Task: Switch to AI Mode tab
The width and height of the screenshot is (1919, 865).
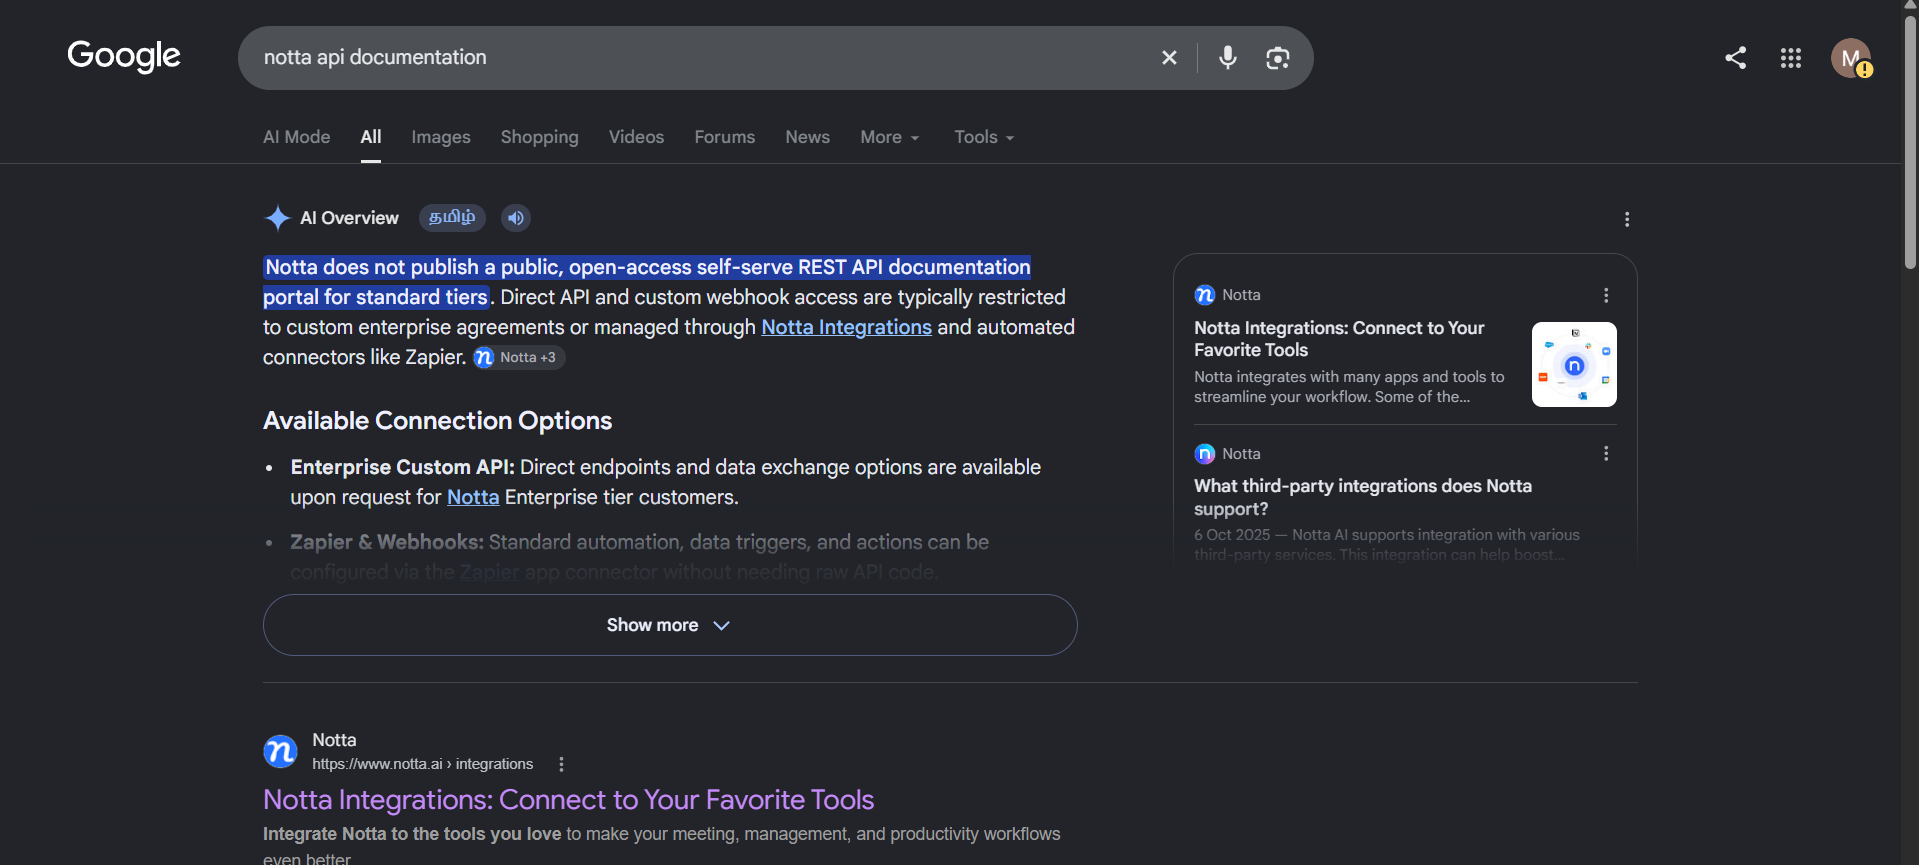Action: click(296, 137)
